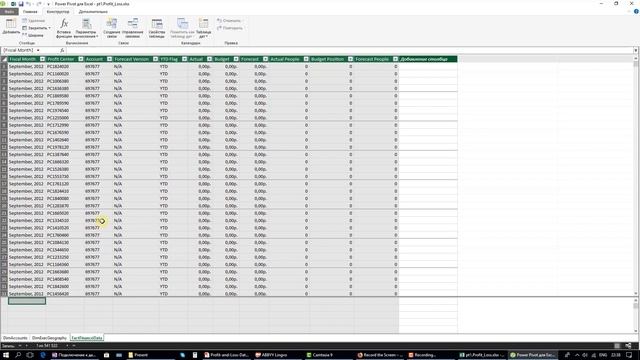Open the Forecast People column filter dropdown
This screenshot has width=640, height=360.
396,59
